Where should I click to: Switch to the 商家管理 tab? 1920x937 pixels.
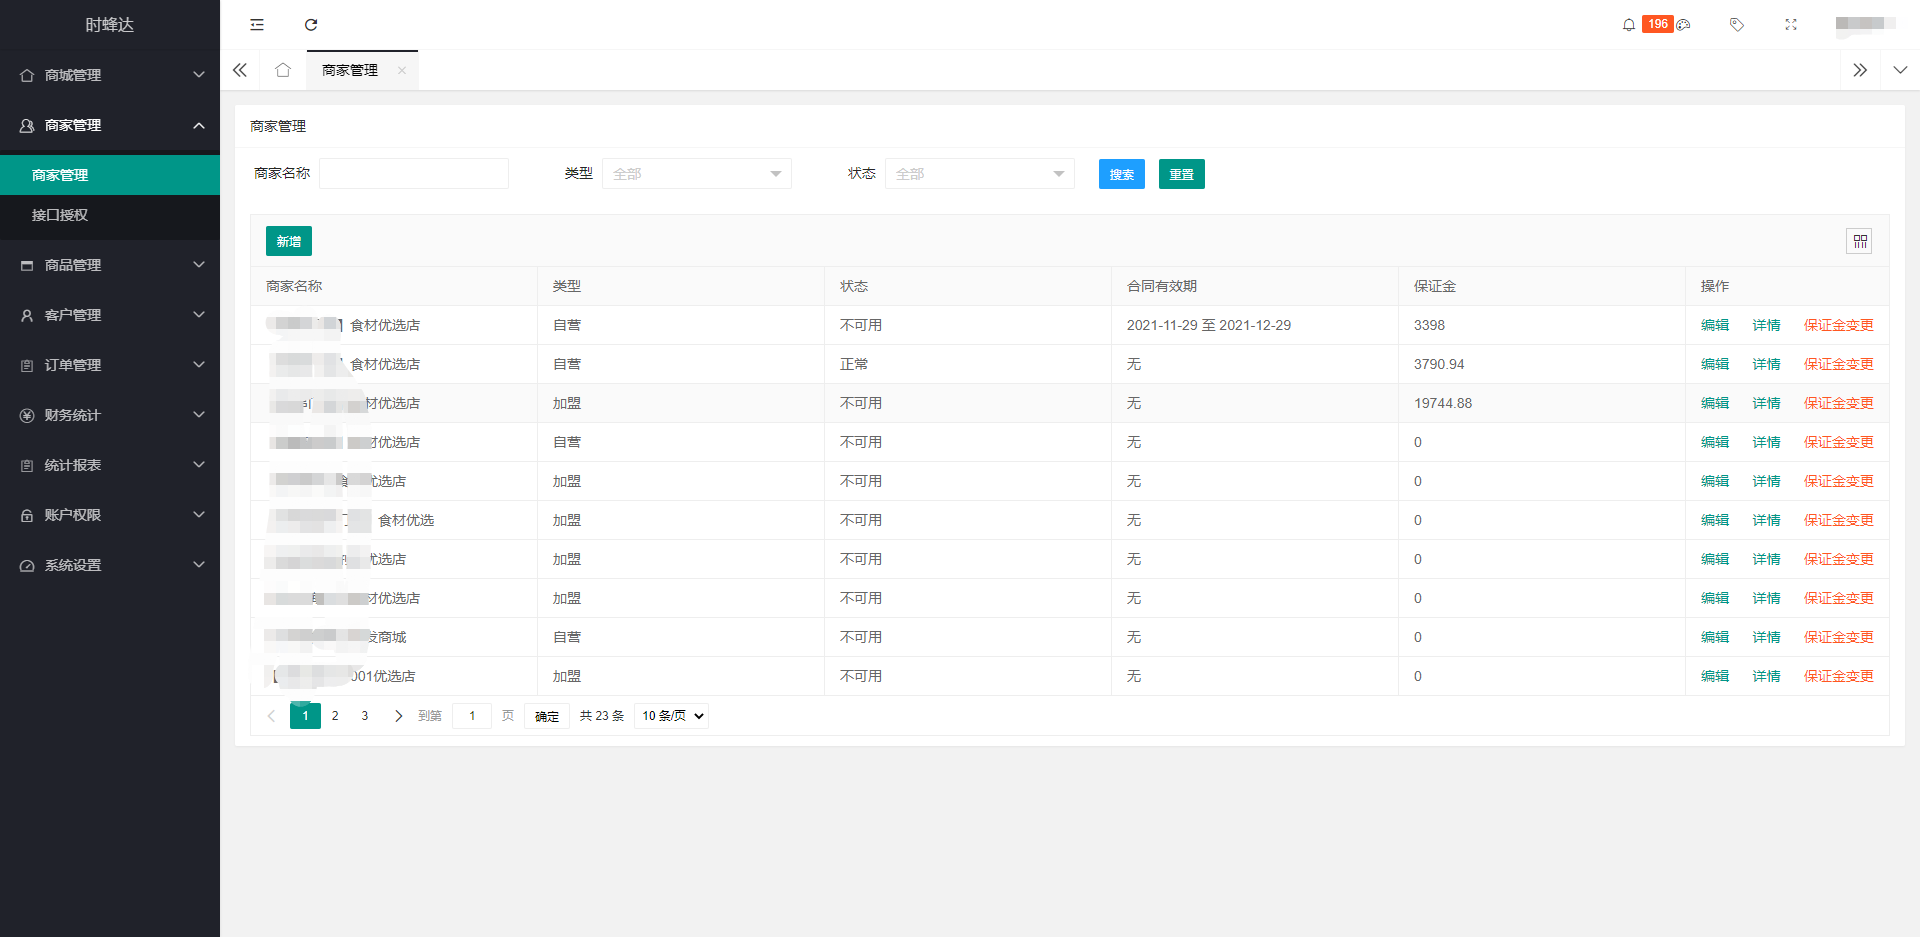(350, 70)
